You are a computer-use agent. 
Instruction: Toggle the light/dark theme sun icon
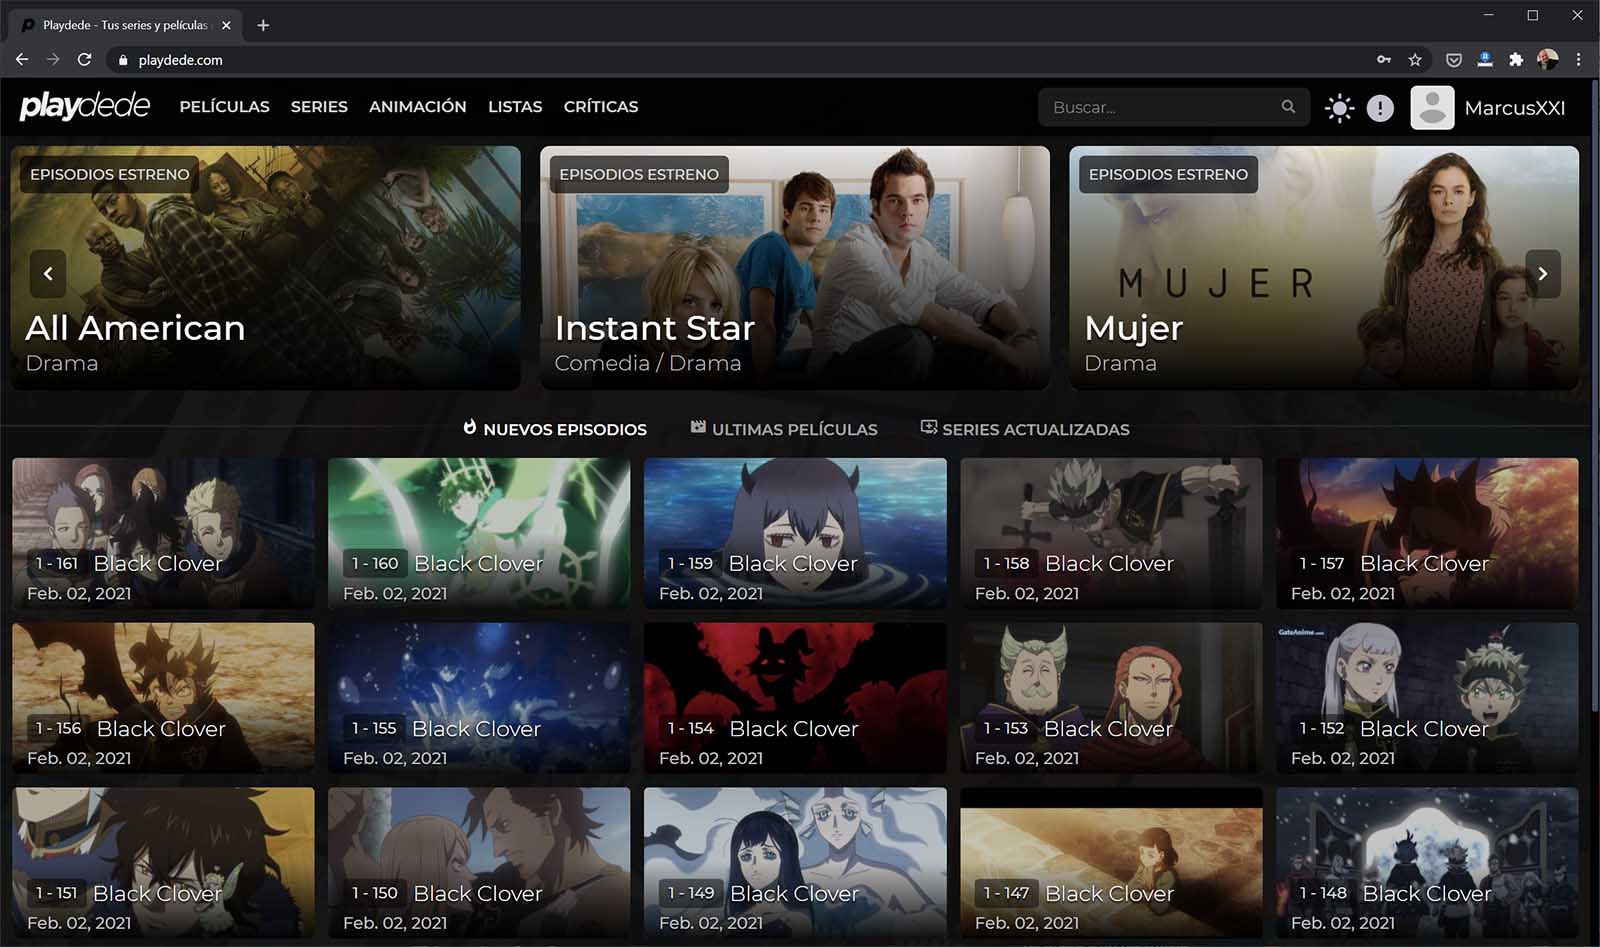click(1339, 108)
